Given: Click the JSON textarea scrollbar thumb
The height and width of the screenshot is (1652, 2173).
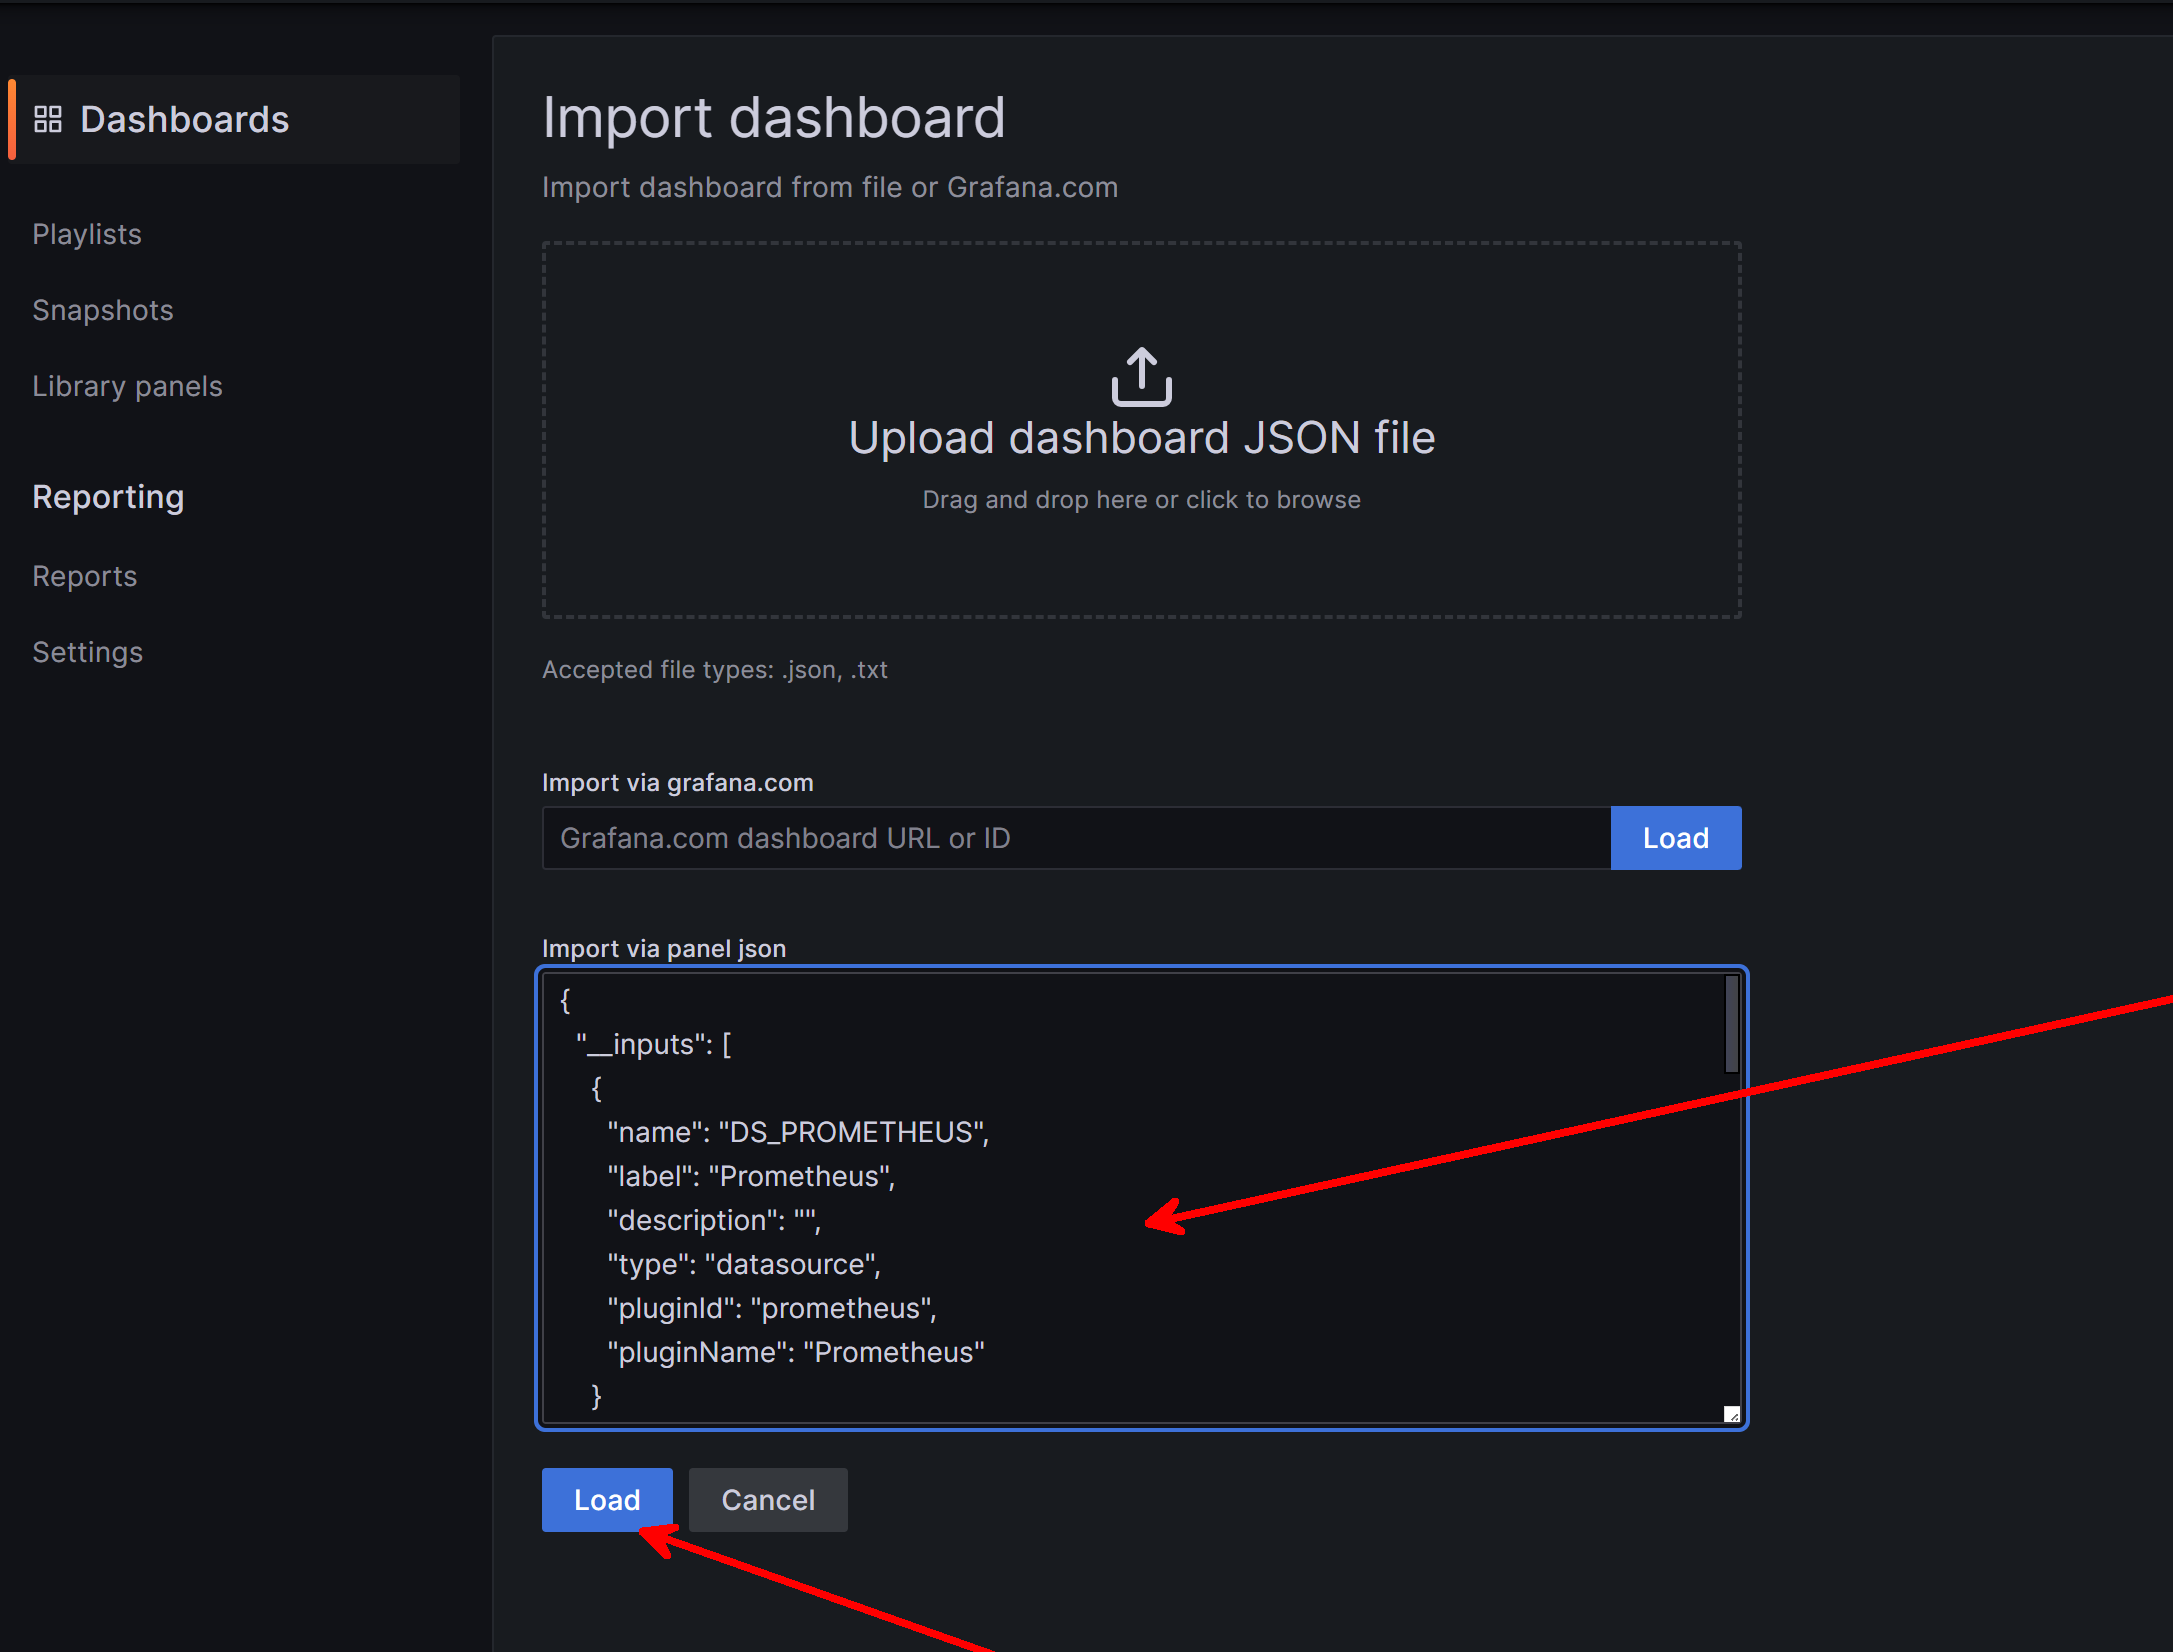Looking at the screenshot, I should pos(1731,1025).
